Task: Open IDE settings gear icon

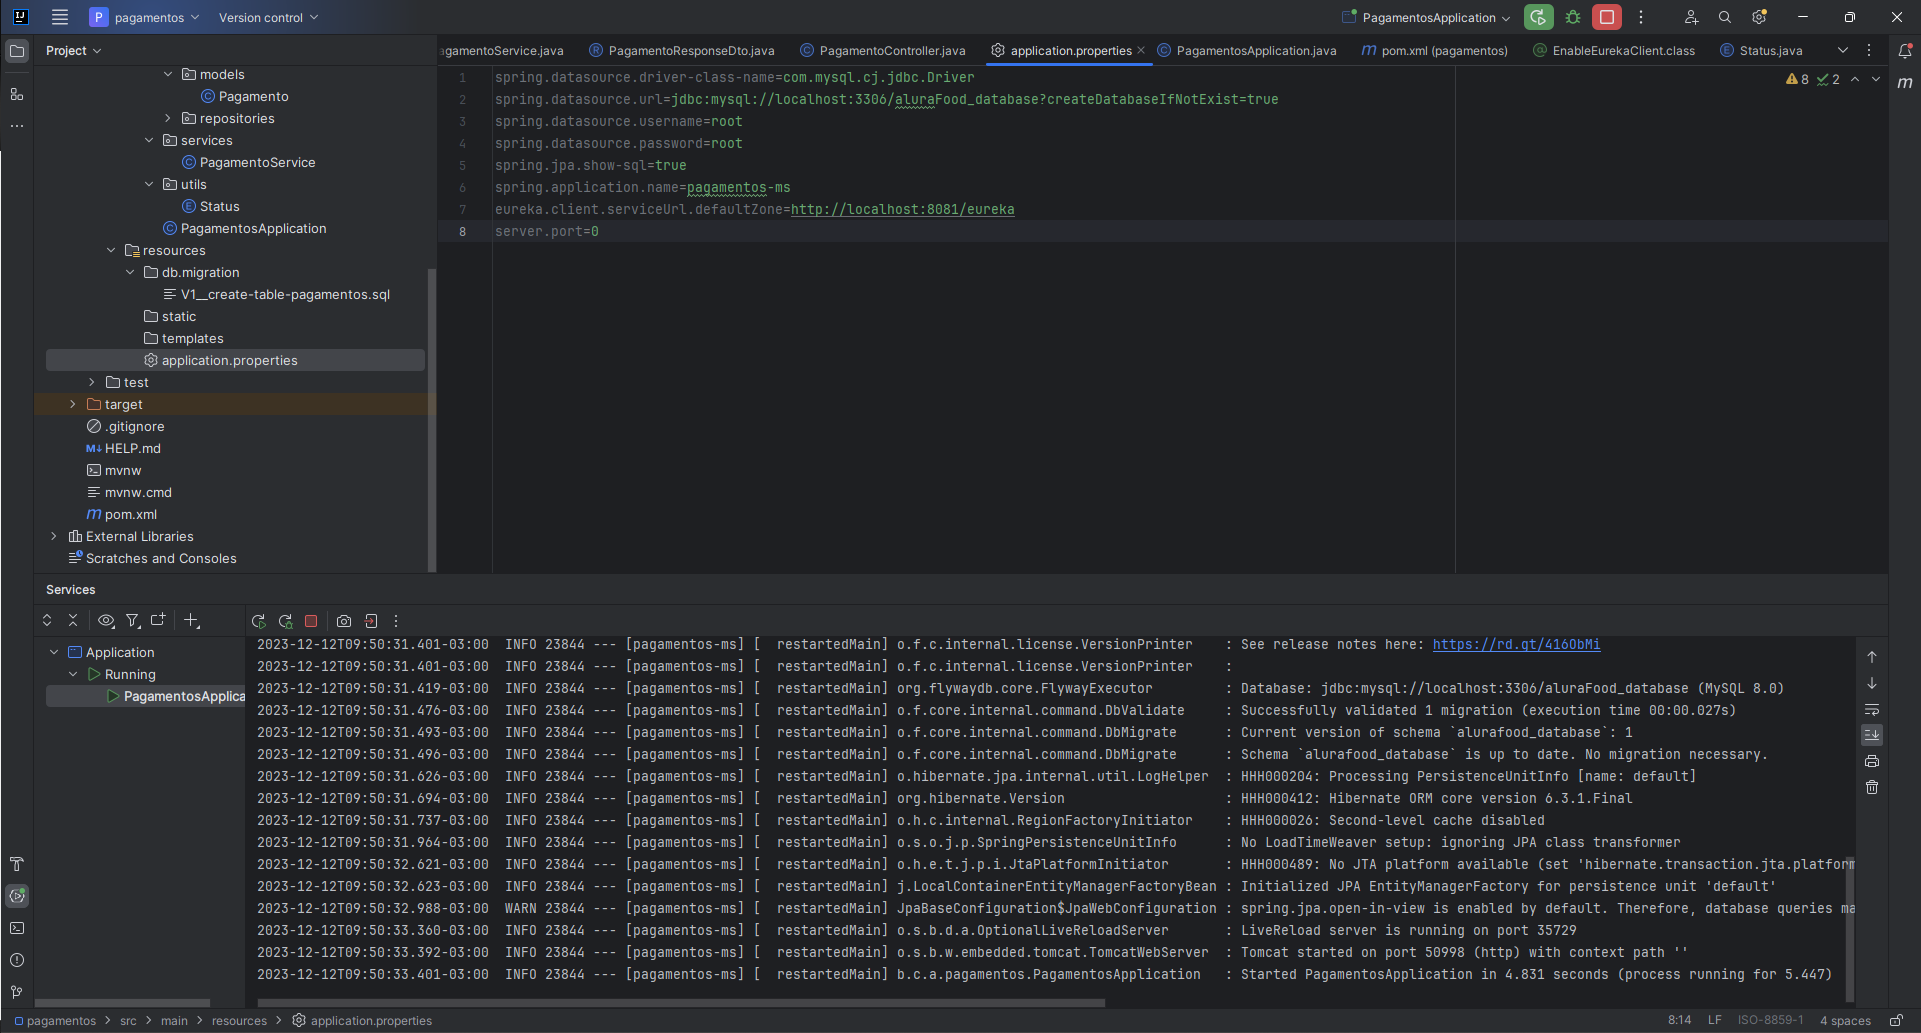Action: tap(1759, 17)
